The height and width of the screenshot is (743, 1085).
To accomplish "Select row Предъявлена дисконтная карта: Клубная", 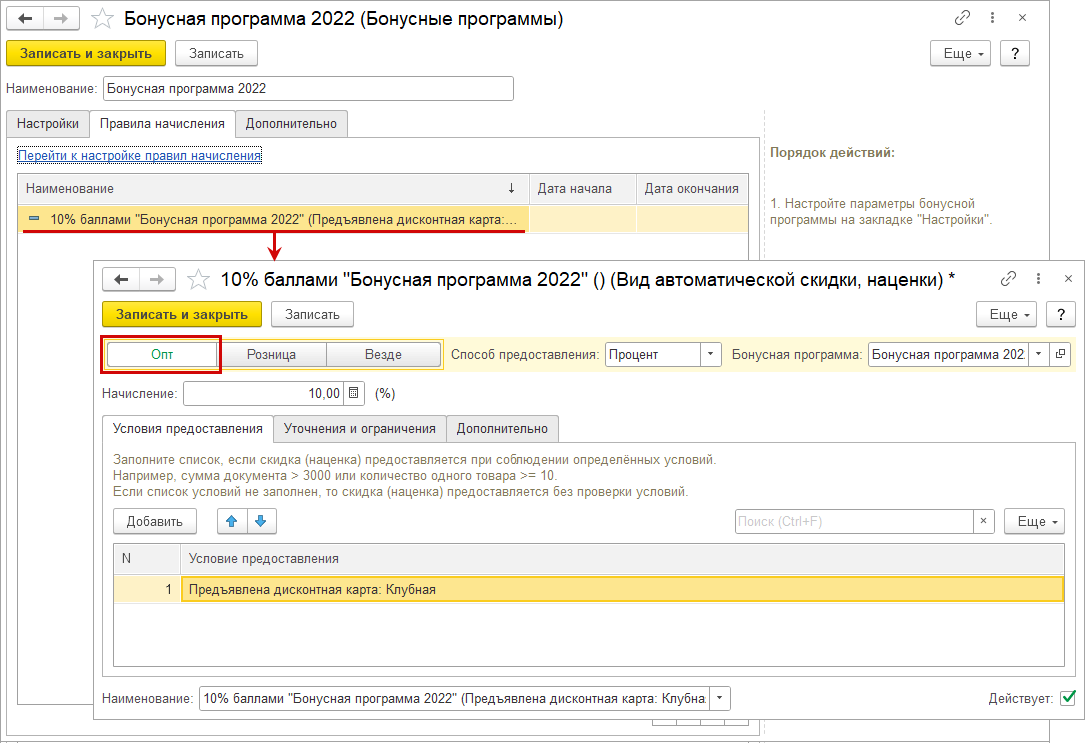I will (x=622, y=589).
